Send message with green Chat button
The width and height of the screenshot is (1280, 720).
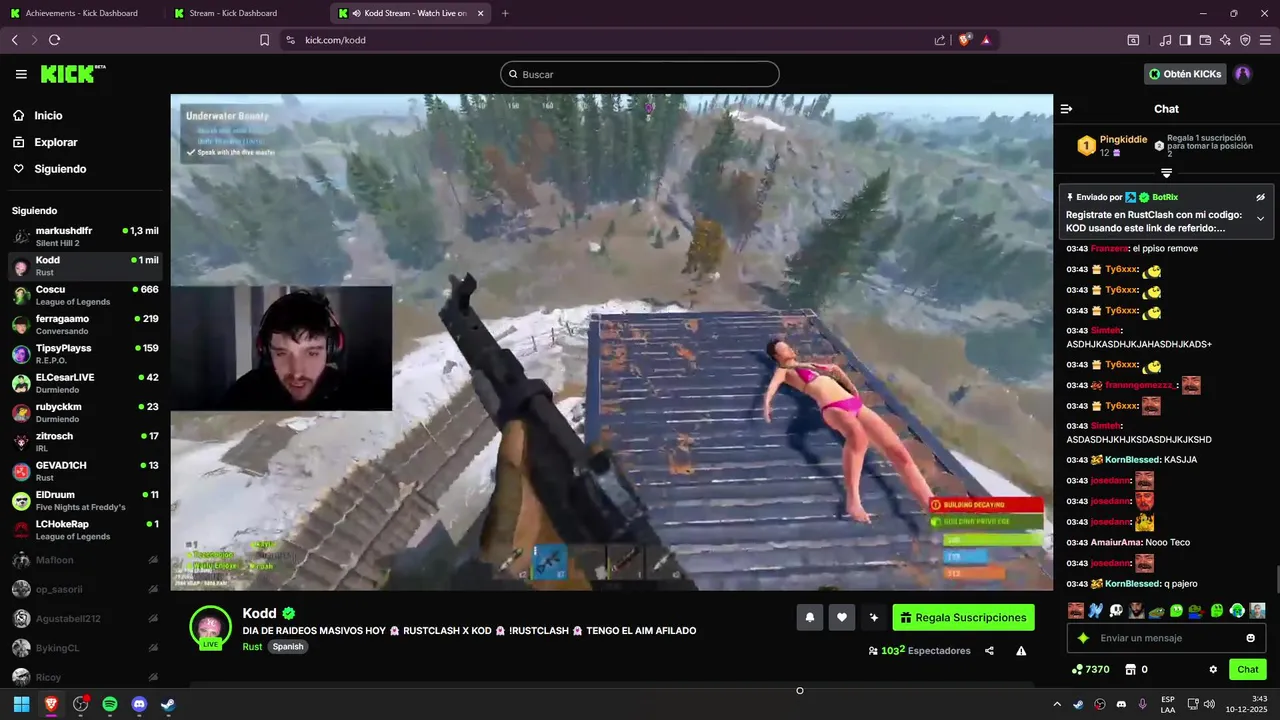pos(1248,669)
